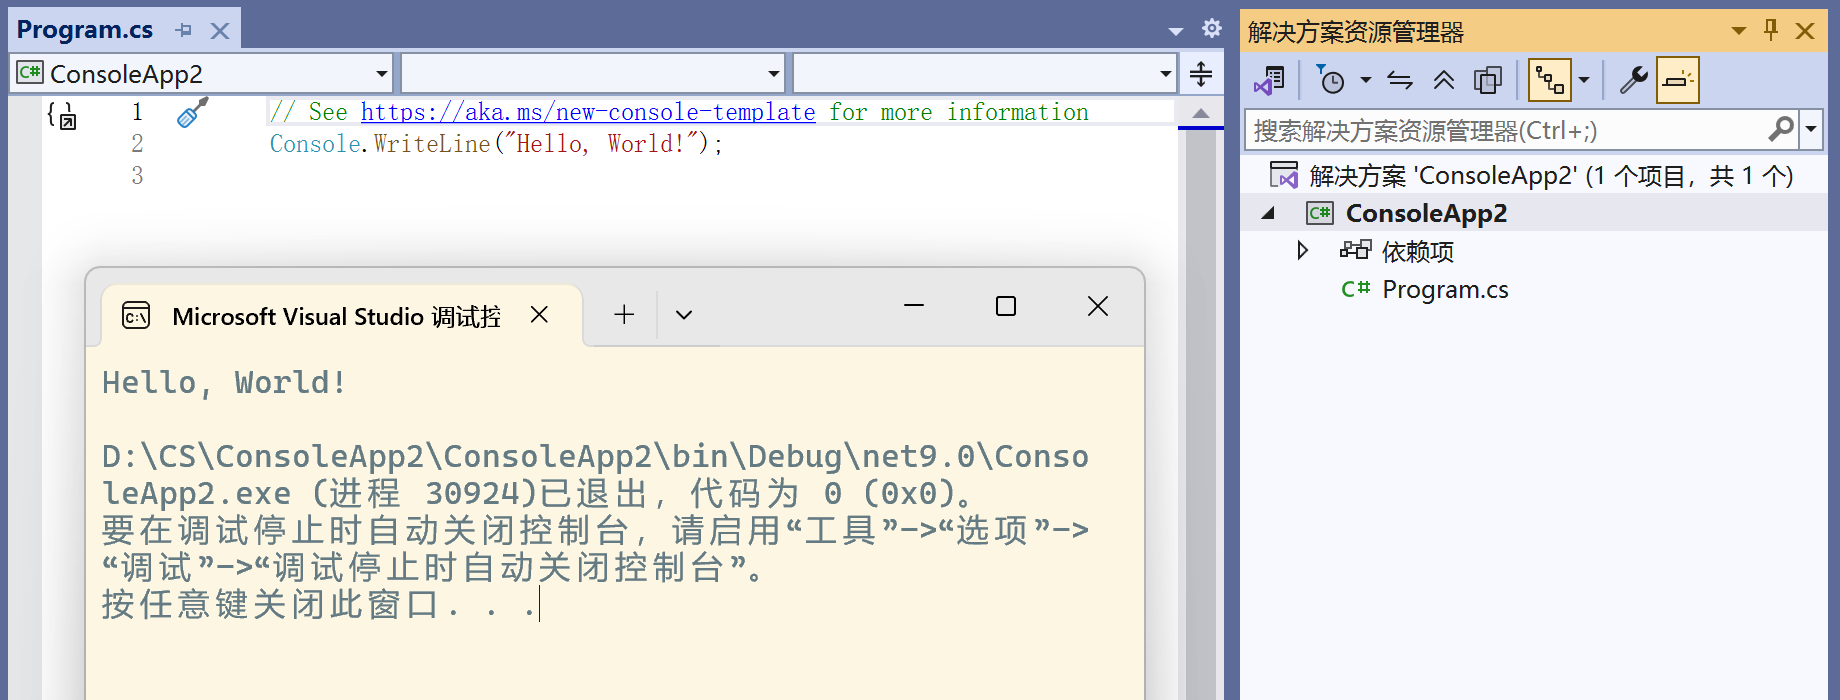
Task: Close the Solution Explorer panel
Action: tap(1805, 31)
